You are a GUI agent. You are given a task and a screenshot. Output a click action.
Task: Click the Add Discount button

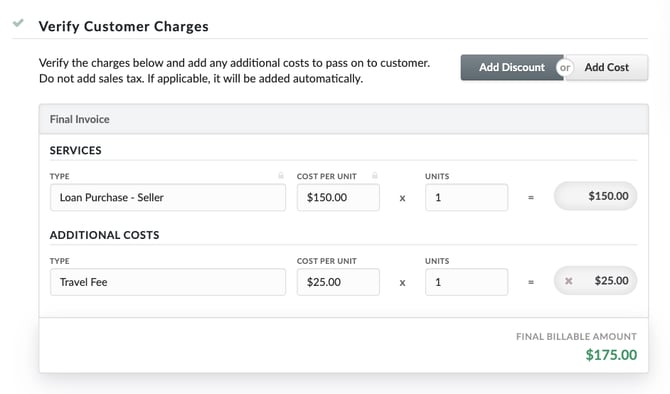click(x=511, y=68)
